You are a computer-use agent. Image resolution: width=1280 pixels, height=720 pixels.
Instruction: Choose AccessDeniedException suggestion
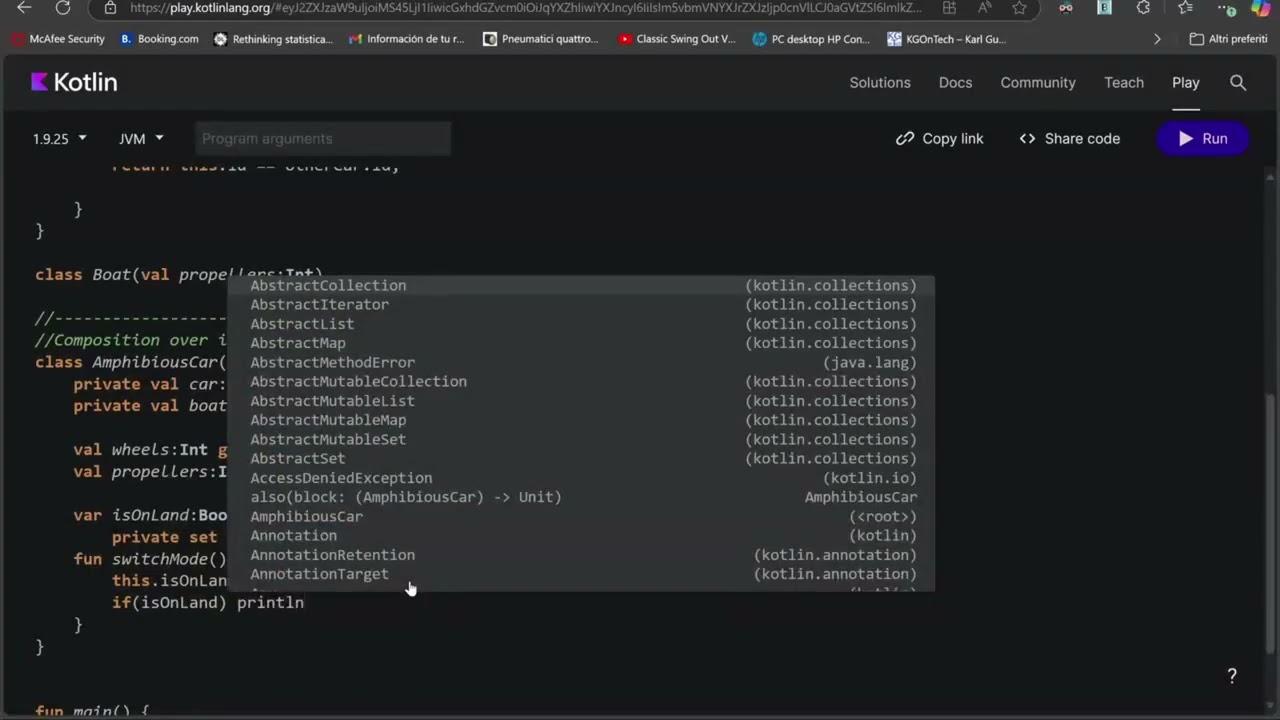click(x=581, y=478)
